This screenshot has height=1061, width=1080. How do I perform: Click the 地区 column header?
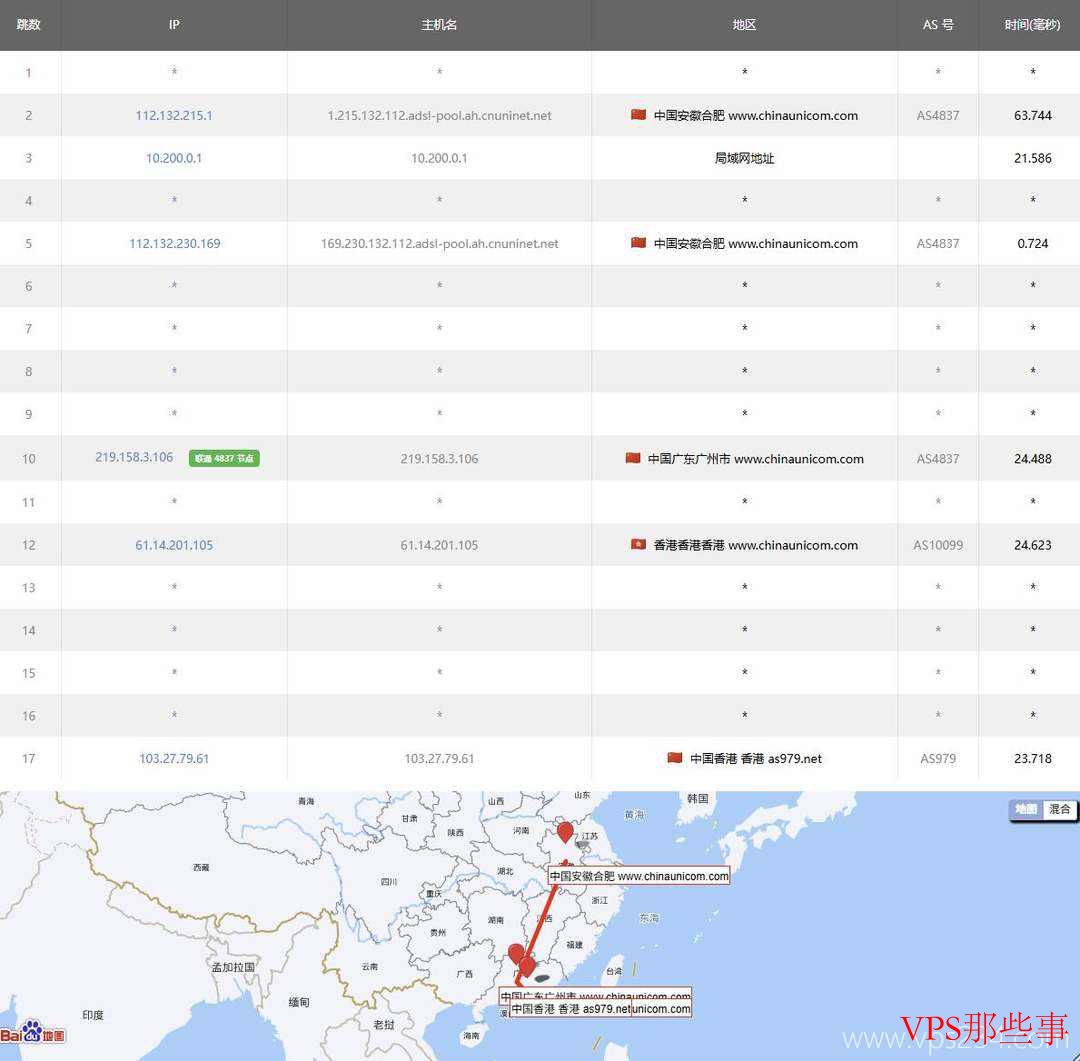[744, 25]
